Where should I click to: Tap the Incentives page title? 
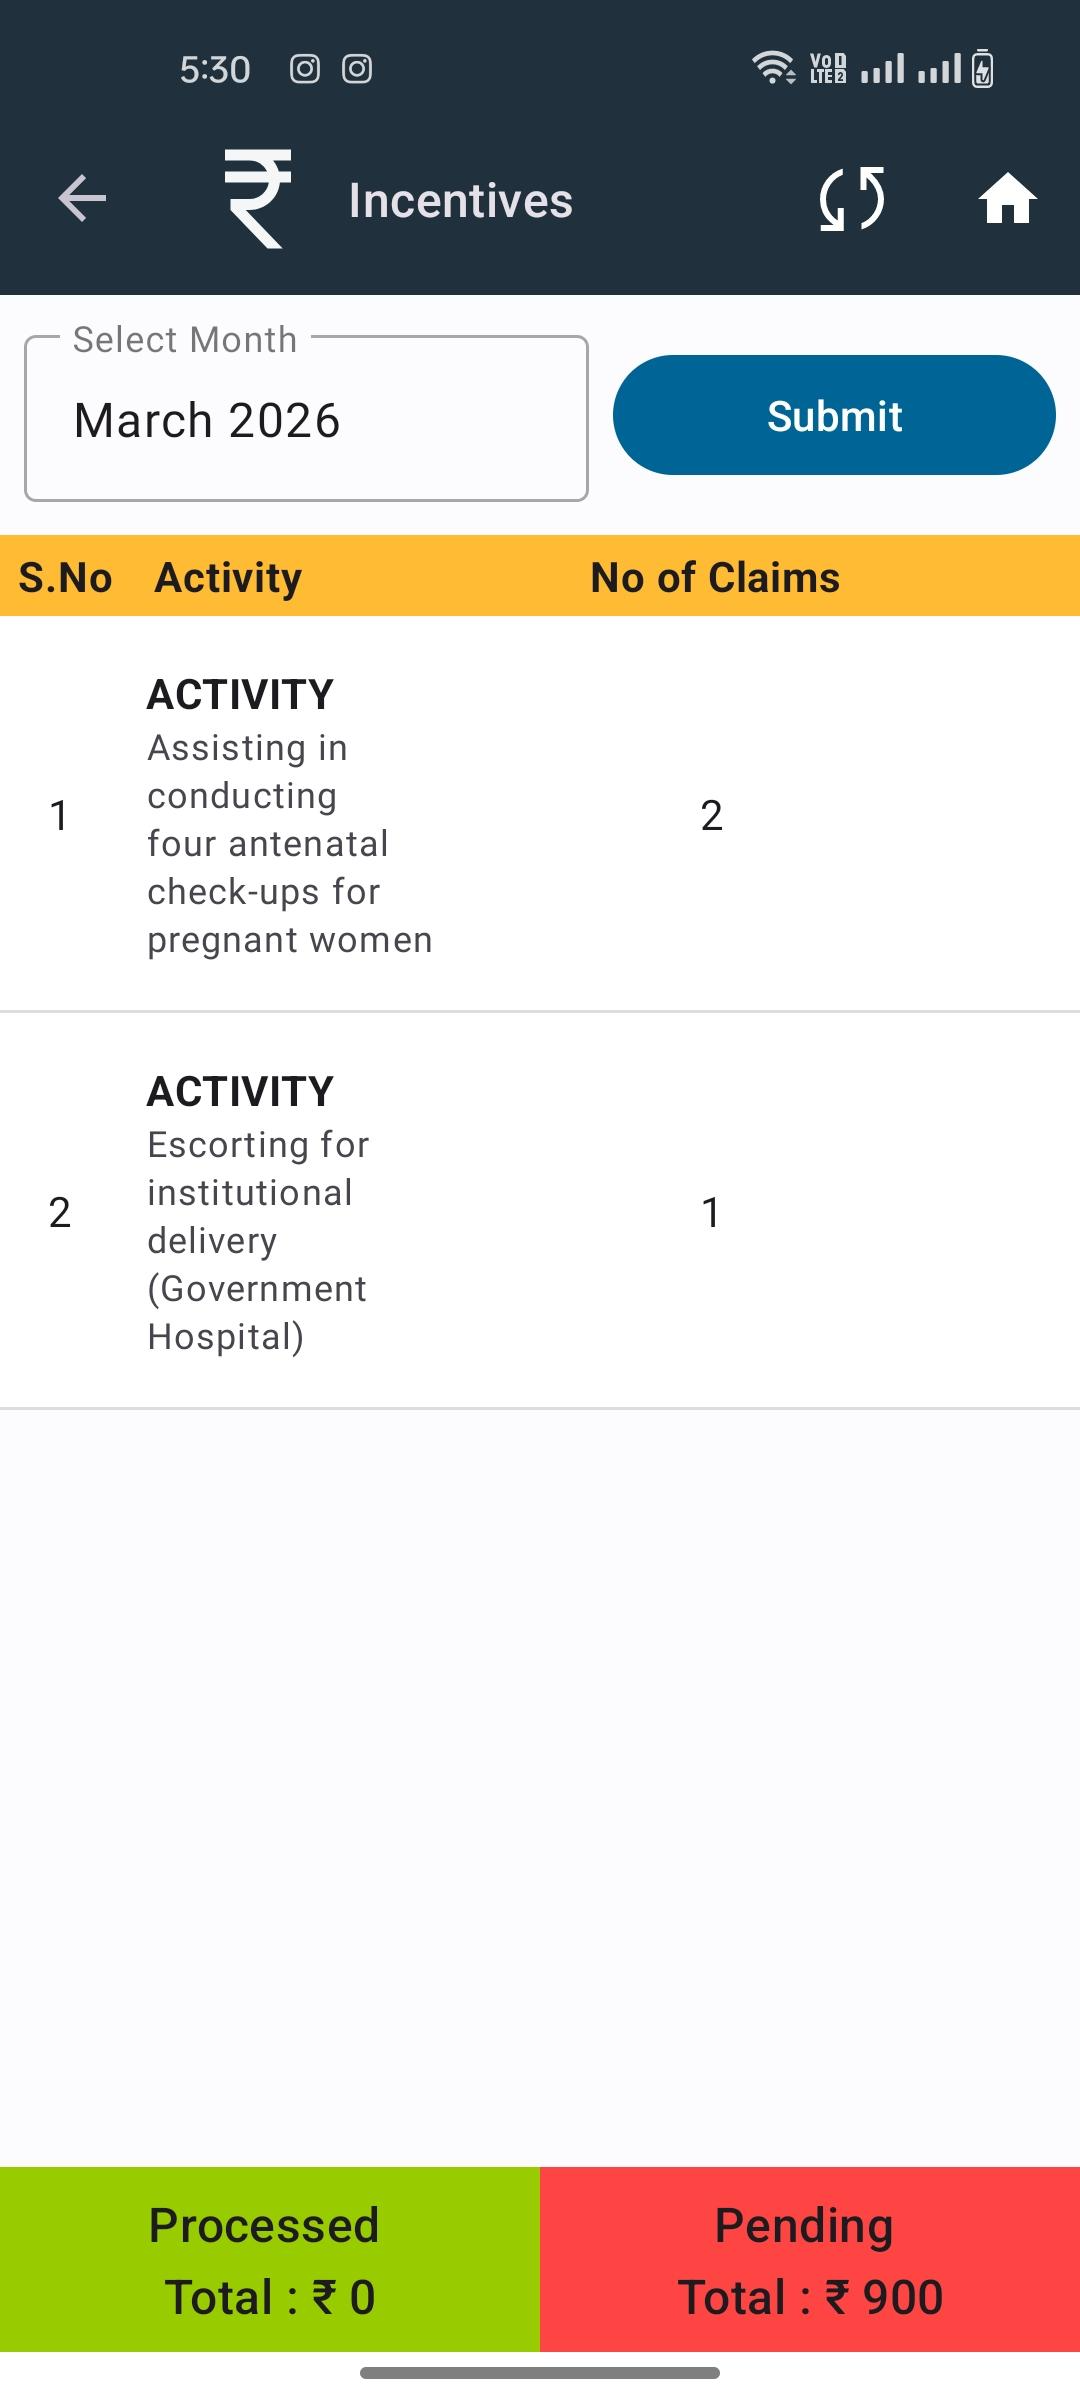click(461, 200)
